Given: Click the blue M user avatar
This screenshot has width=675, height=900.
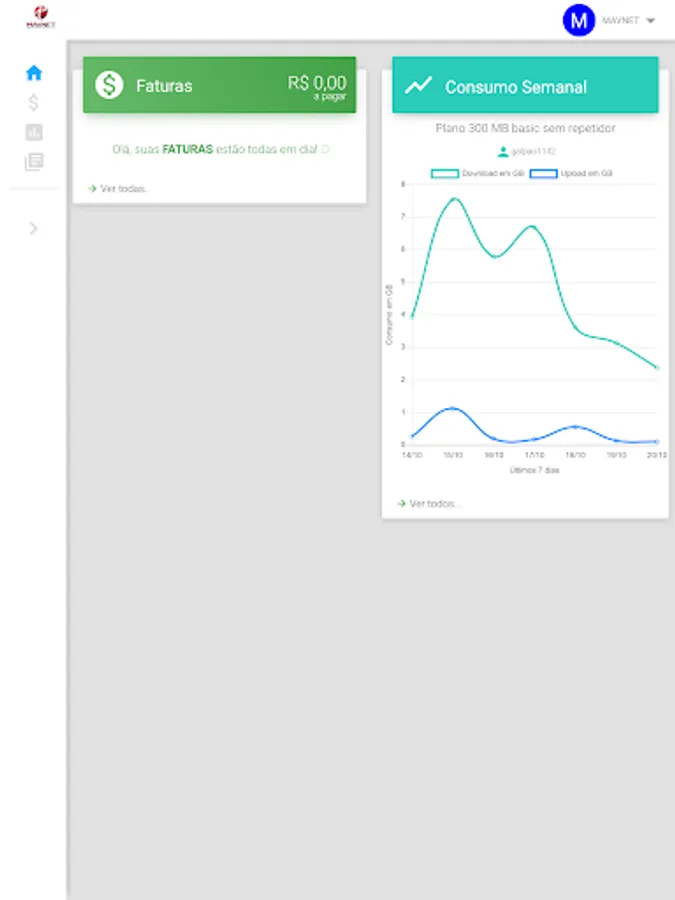Looking at the screenshot, I should click(579, 20).
